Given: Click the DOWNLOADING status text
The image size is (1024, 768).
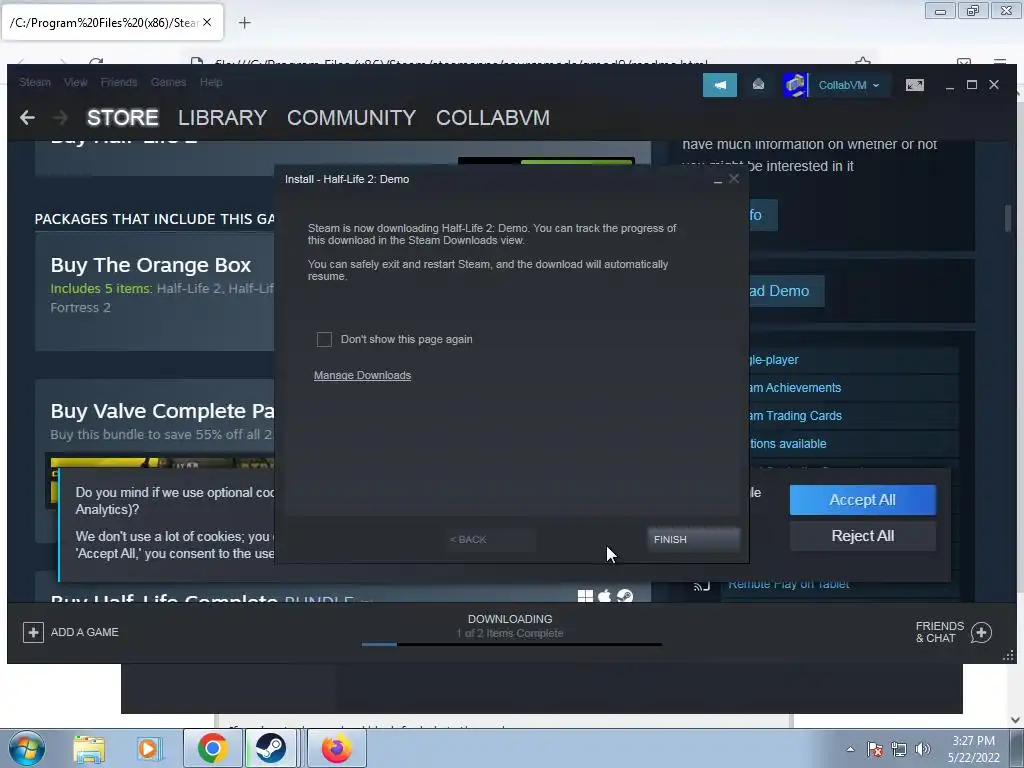Looking at the screenshot, I should (510, 618).
